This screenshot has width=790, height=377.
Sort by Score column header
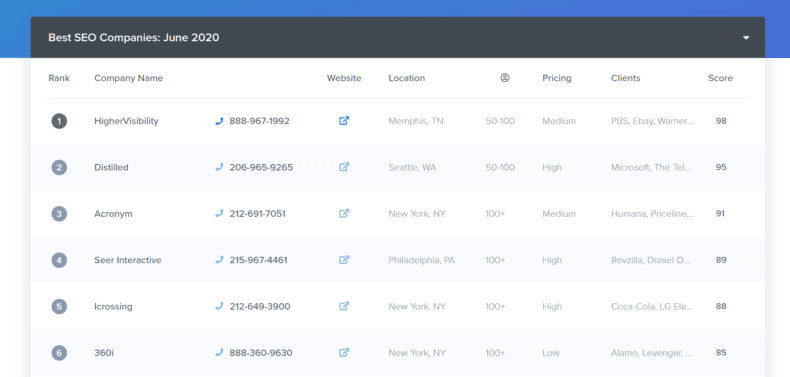click(x=720, y=78)
